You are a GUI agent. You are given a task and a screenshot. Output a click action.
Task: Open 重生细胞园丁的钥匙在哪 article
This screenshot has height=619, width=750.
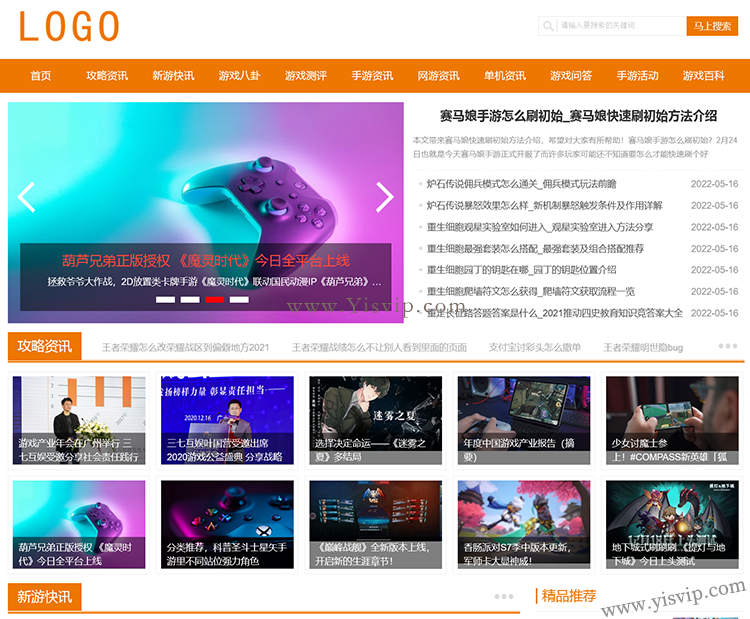pos(521,270)
